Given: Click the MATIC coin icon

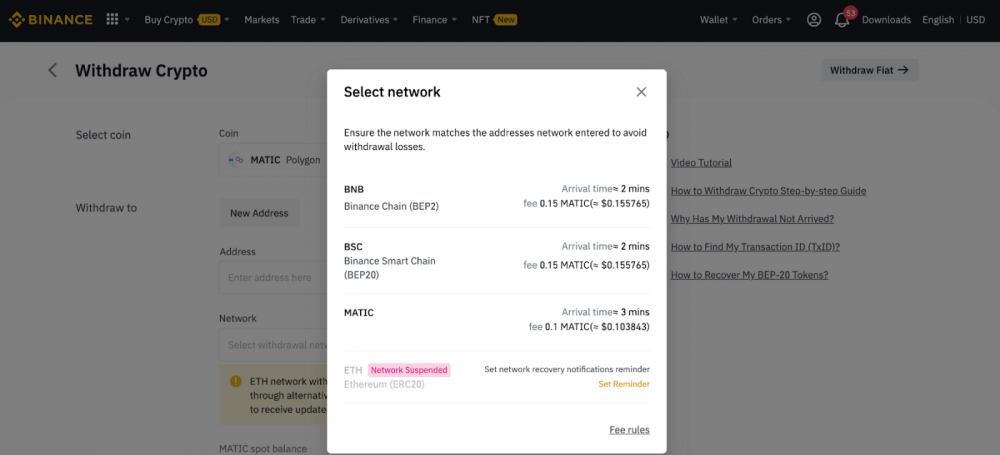Looking at the screenshot, I should pos(236,160).
